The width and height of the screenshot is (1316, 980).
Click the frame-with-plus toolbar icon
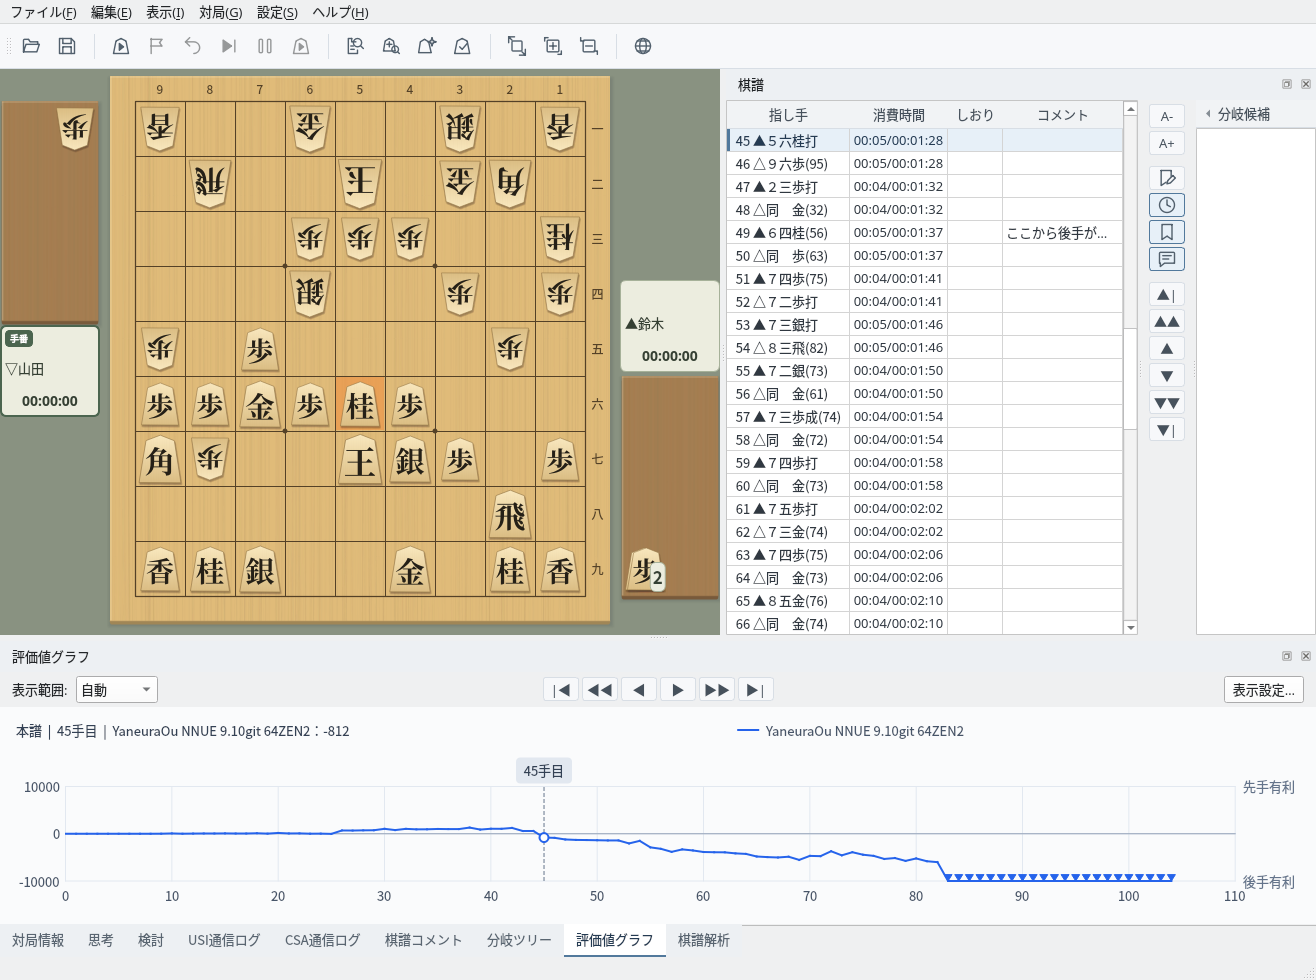tap(552, 46)
